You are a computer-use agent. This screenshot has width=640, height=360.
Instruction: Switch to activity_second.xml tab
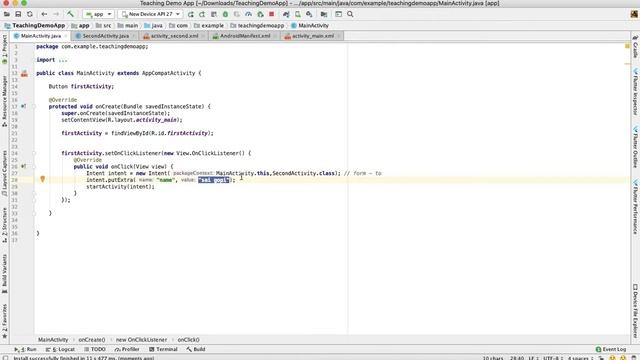[x=174, y=36]
